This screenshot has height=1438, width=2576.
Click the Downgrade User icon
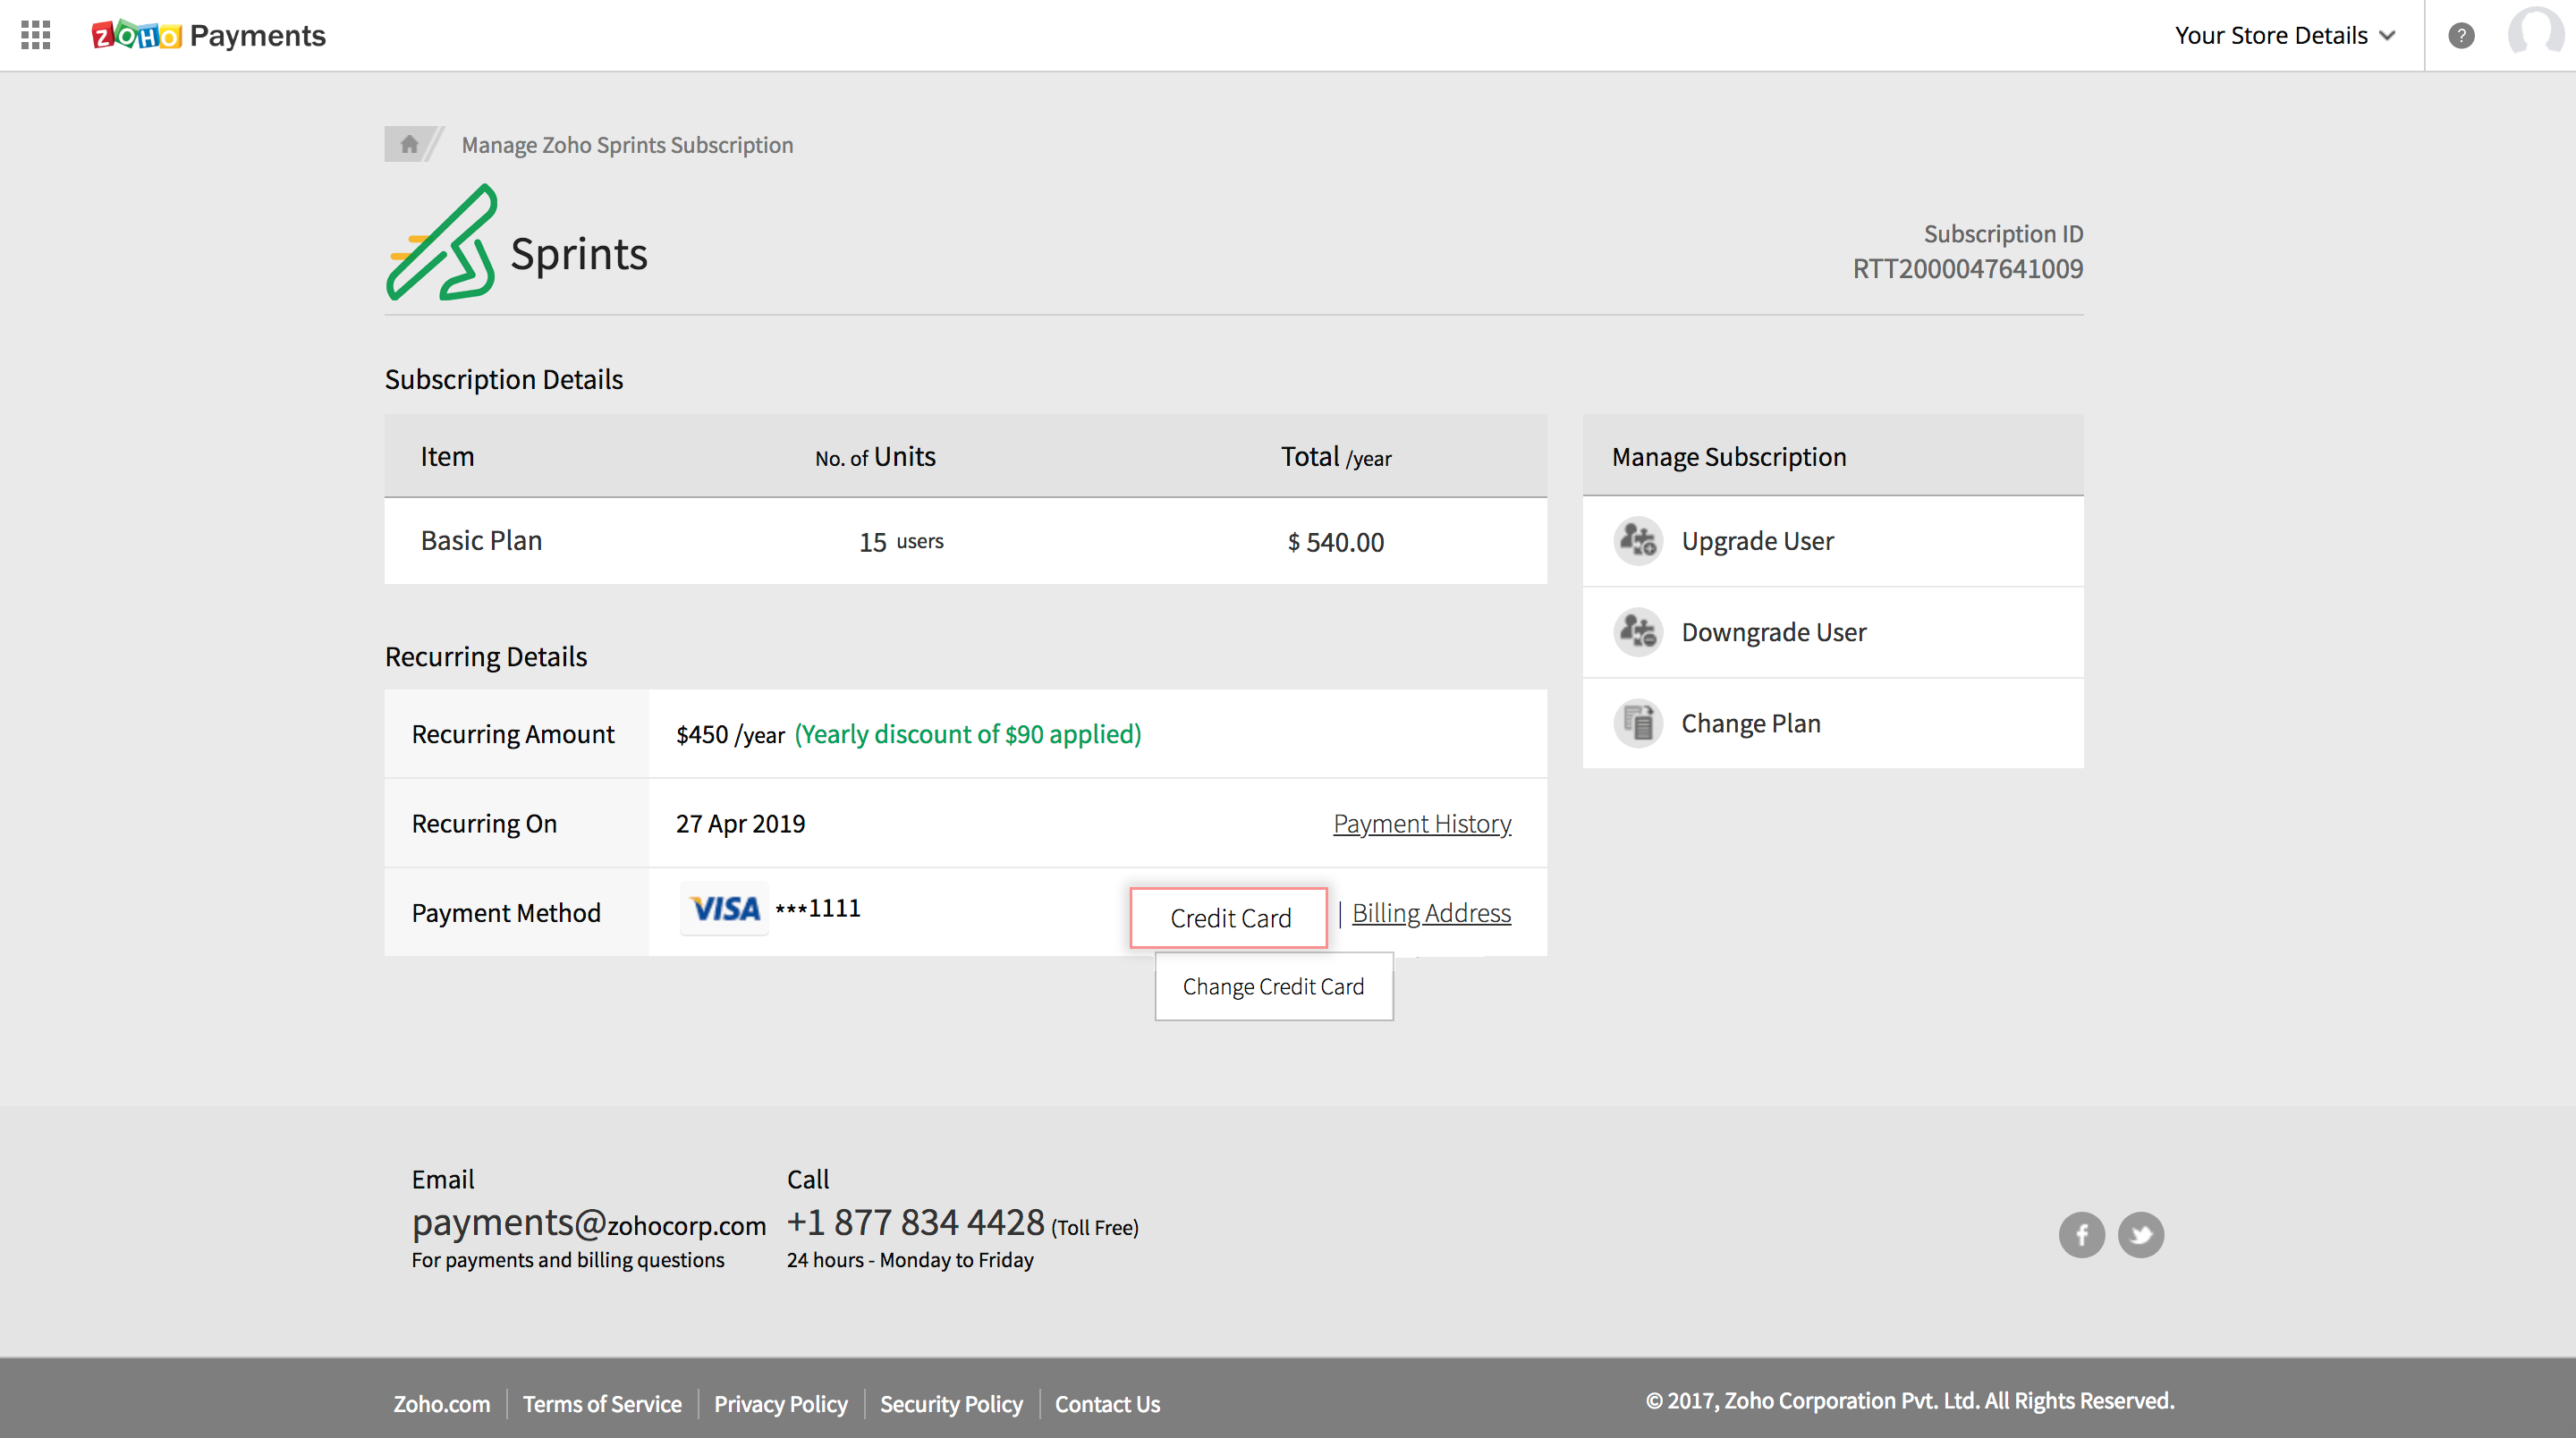point(1638,632)
